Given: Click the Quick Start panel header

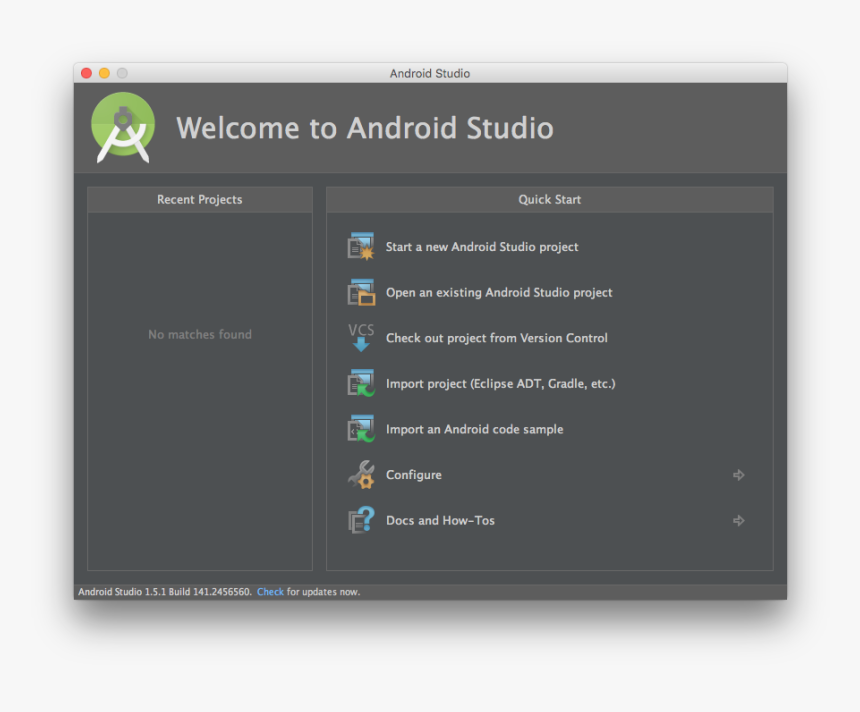Looking at the screenshot, I should pos(549,199).
